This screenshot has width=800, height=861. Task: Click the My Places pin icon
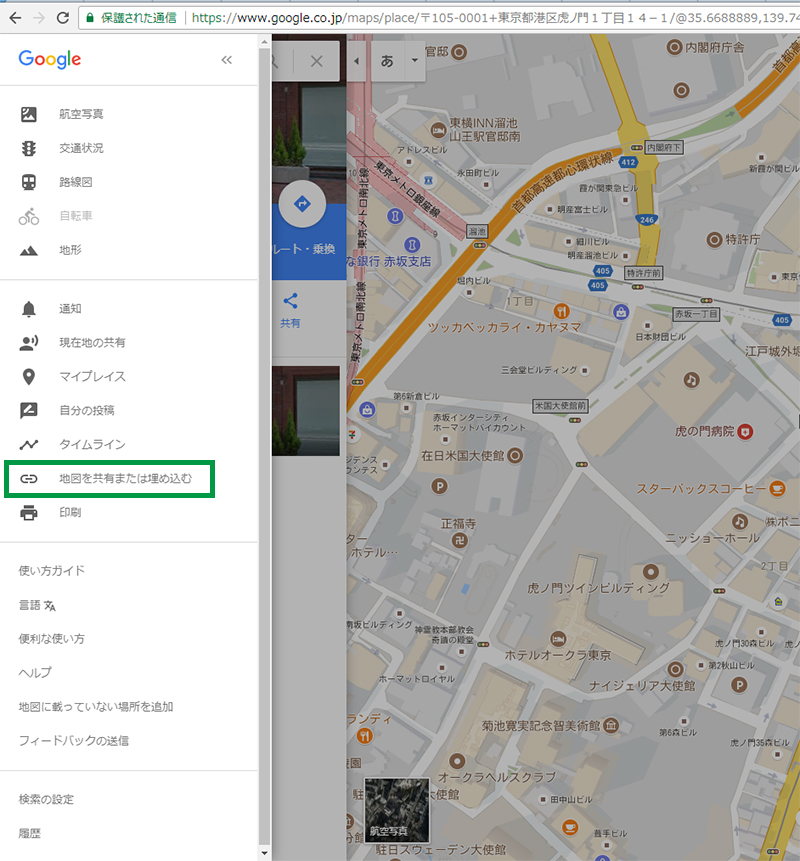29,377
